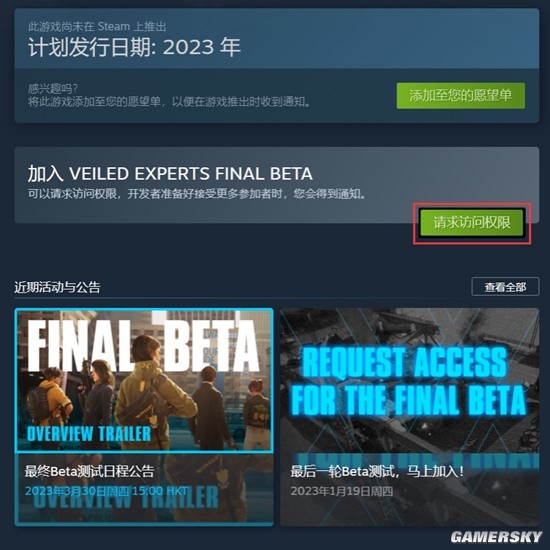Viewport: 550px width, 550px height.
Task: Click the 可以请求访问权限 beta description line
Action: point(197,193)
